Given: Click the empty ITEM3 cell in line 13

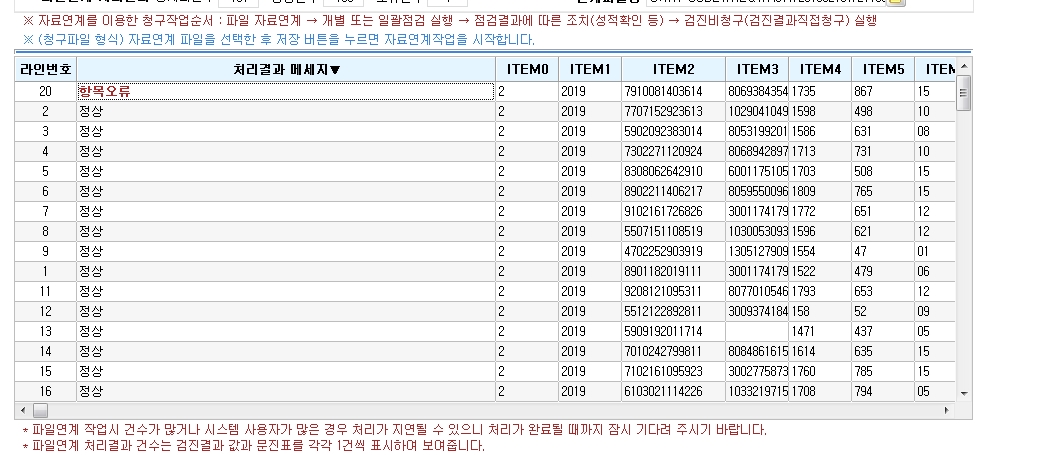Looking at the screenshot, I should (x=757, y=331).
